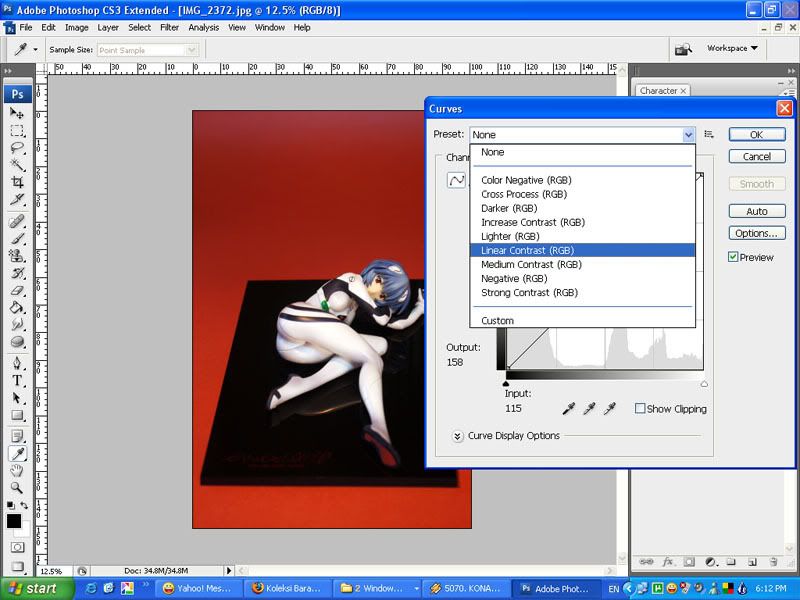The height and width of the screenshot is (600, 800).
Task: Select the Brush tool
Action: (x=17, y=239)
